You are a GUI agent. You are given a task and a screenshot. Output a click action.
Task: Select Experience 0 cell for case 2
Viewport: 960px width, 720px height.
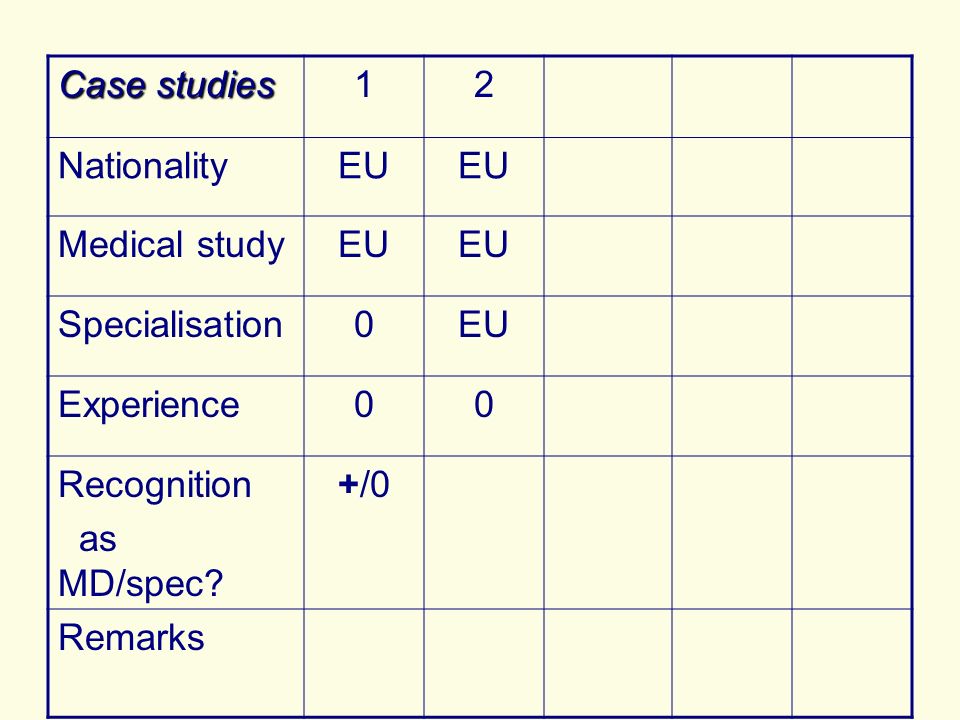(x=484, y=416)
